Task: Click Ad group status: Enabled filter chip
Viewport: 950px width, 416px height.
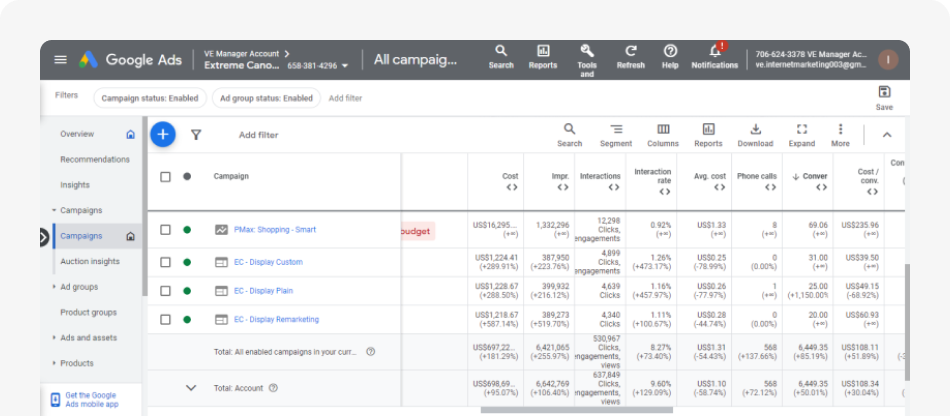Action: point(266,98)
